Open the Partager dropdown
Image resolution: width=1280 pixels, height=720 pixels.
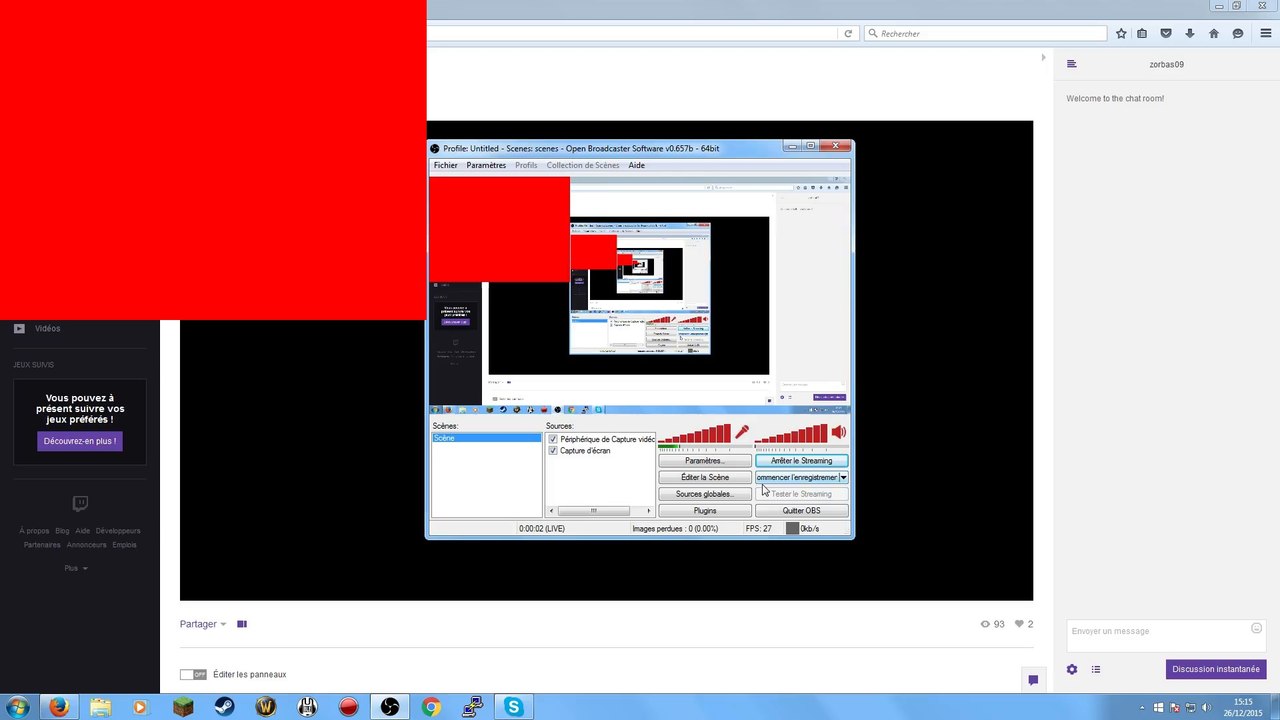(x=203, y=624)
